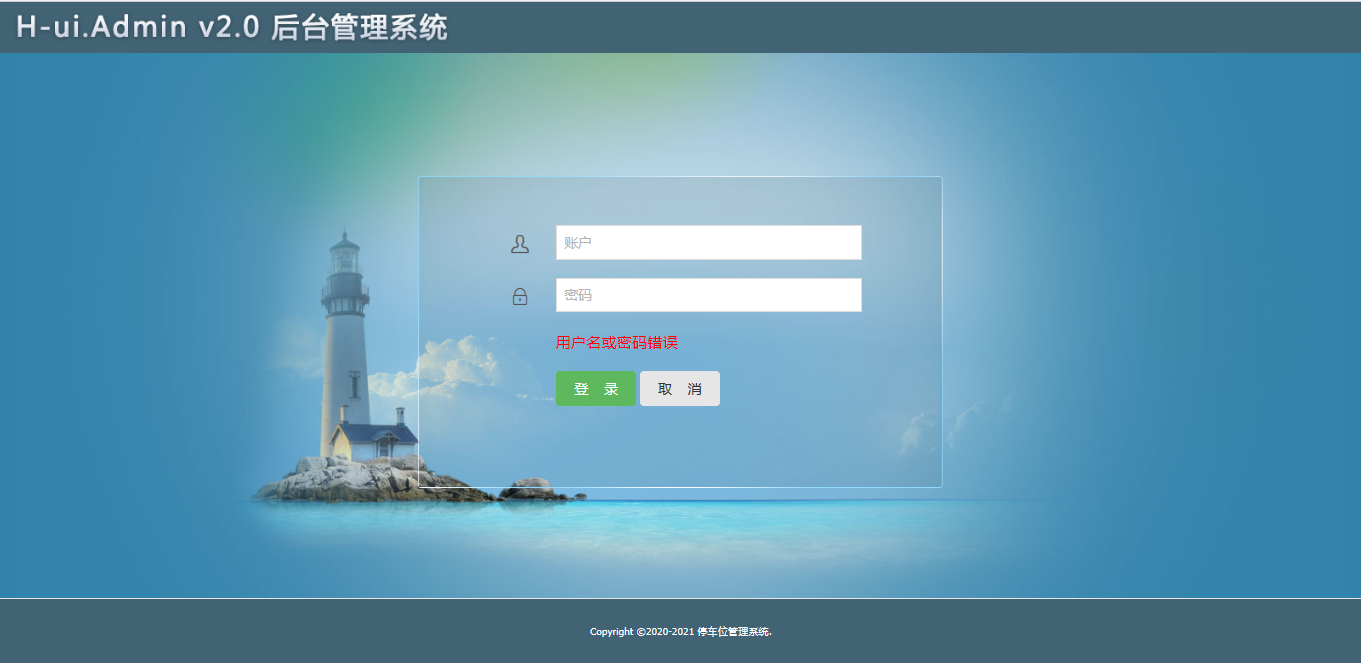The width and height of the screenshot is (1361, 663).
Task: Click the padlock icon beside password field
Action: click(520, 296)
